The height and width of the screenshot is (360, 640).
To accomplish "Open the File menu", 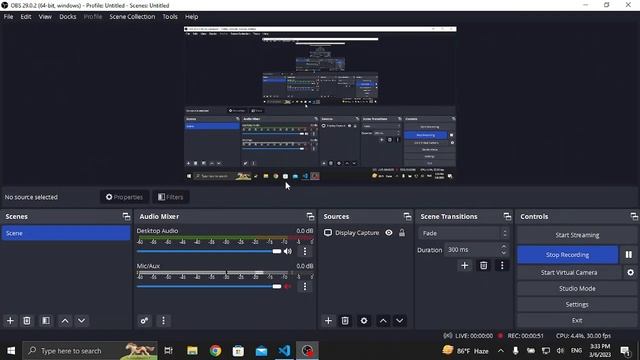I will pos(8,17).
